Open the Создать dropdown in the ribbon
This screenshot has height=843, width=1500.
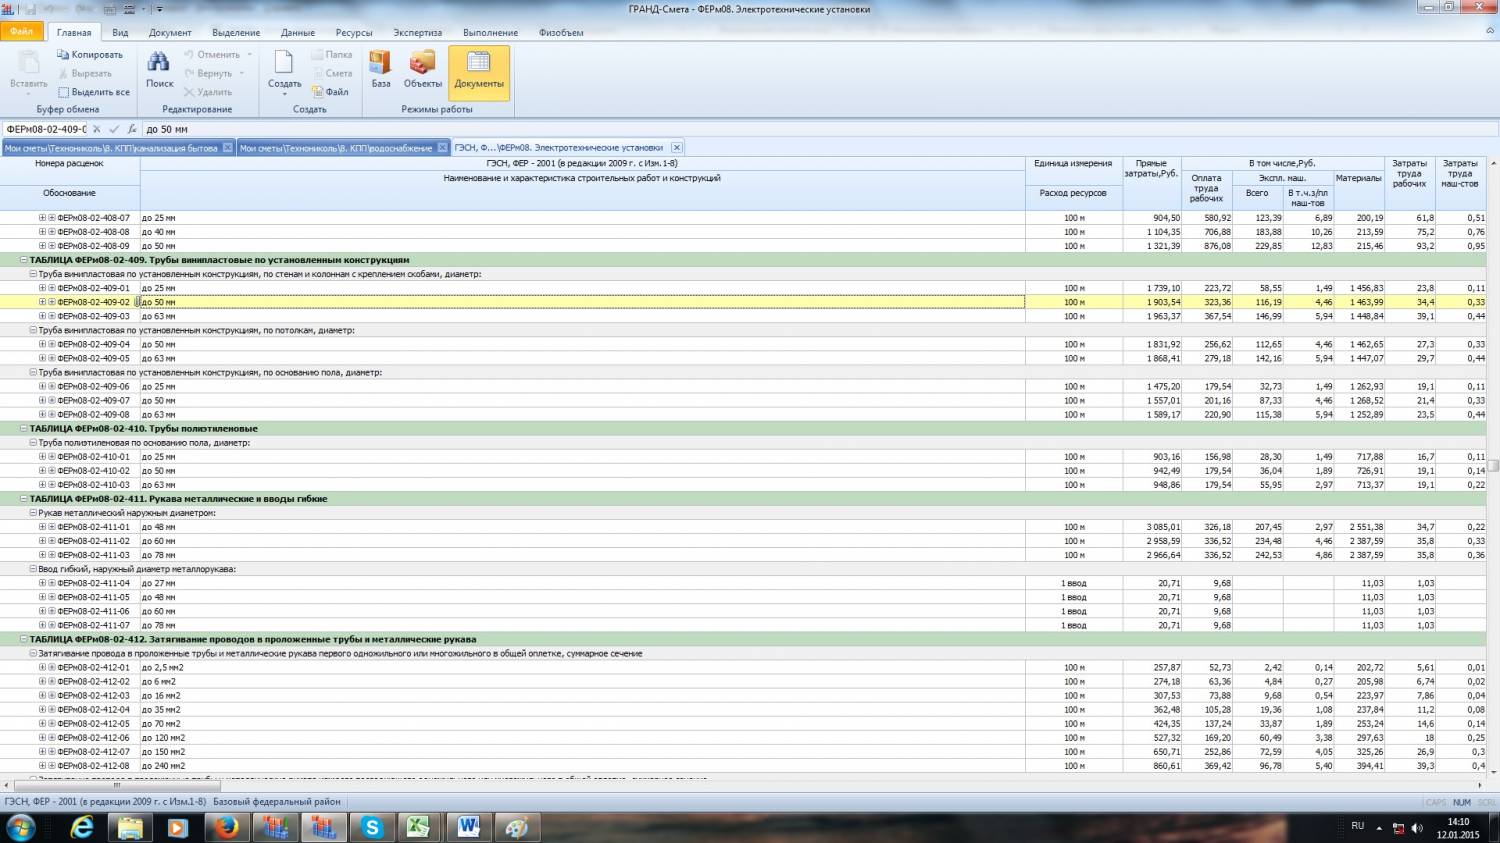[284, 92]
